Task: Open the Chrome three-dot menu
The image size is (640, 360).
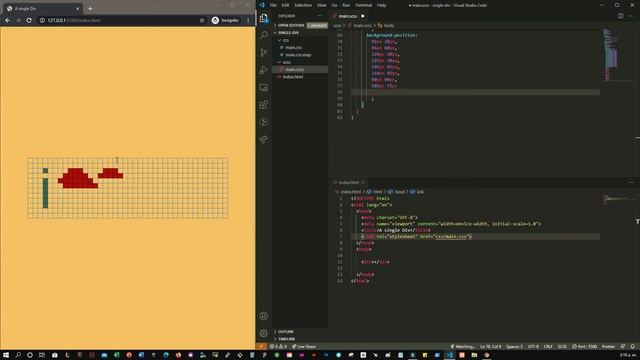Action: 248,20
